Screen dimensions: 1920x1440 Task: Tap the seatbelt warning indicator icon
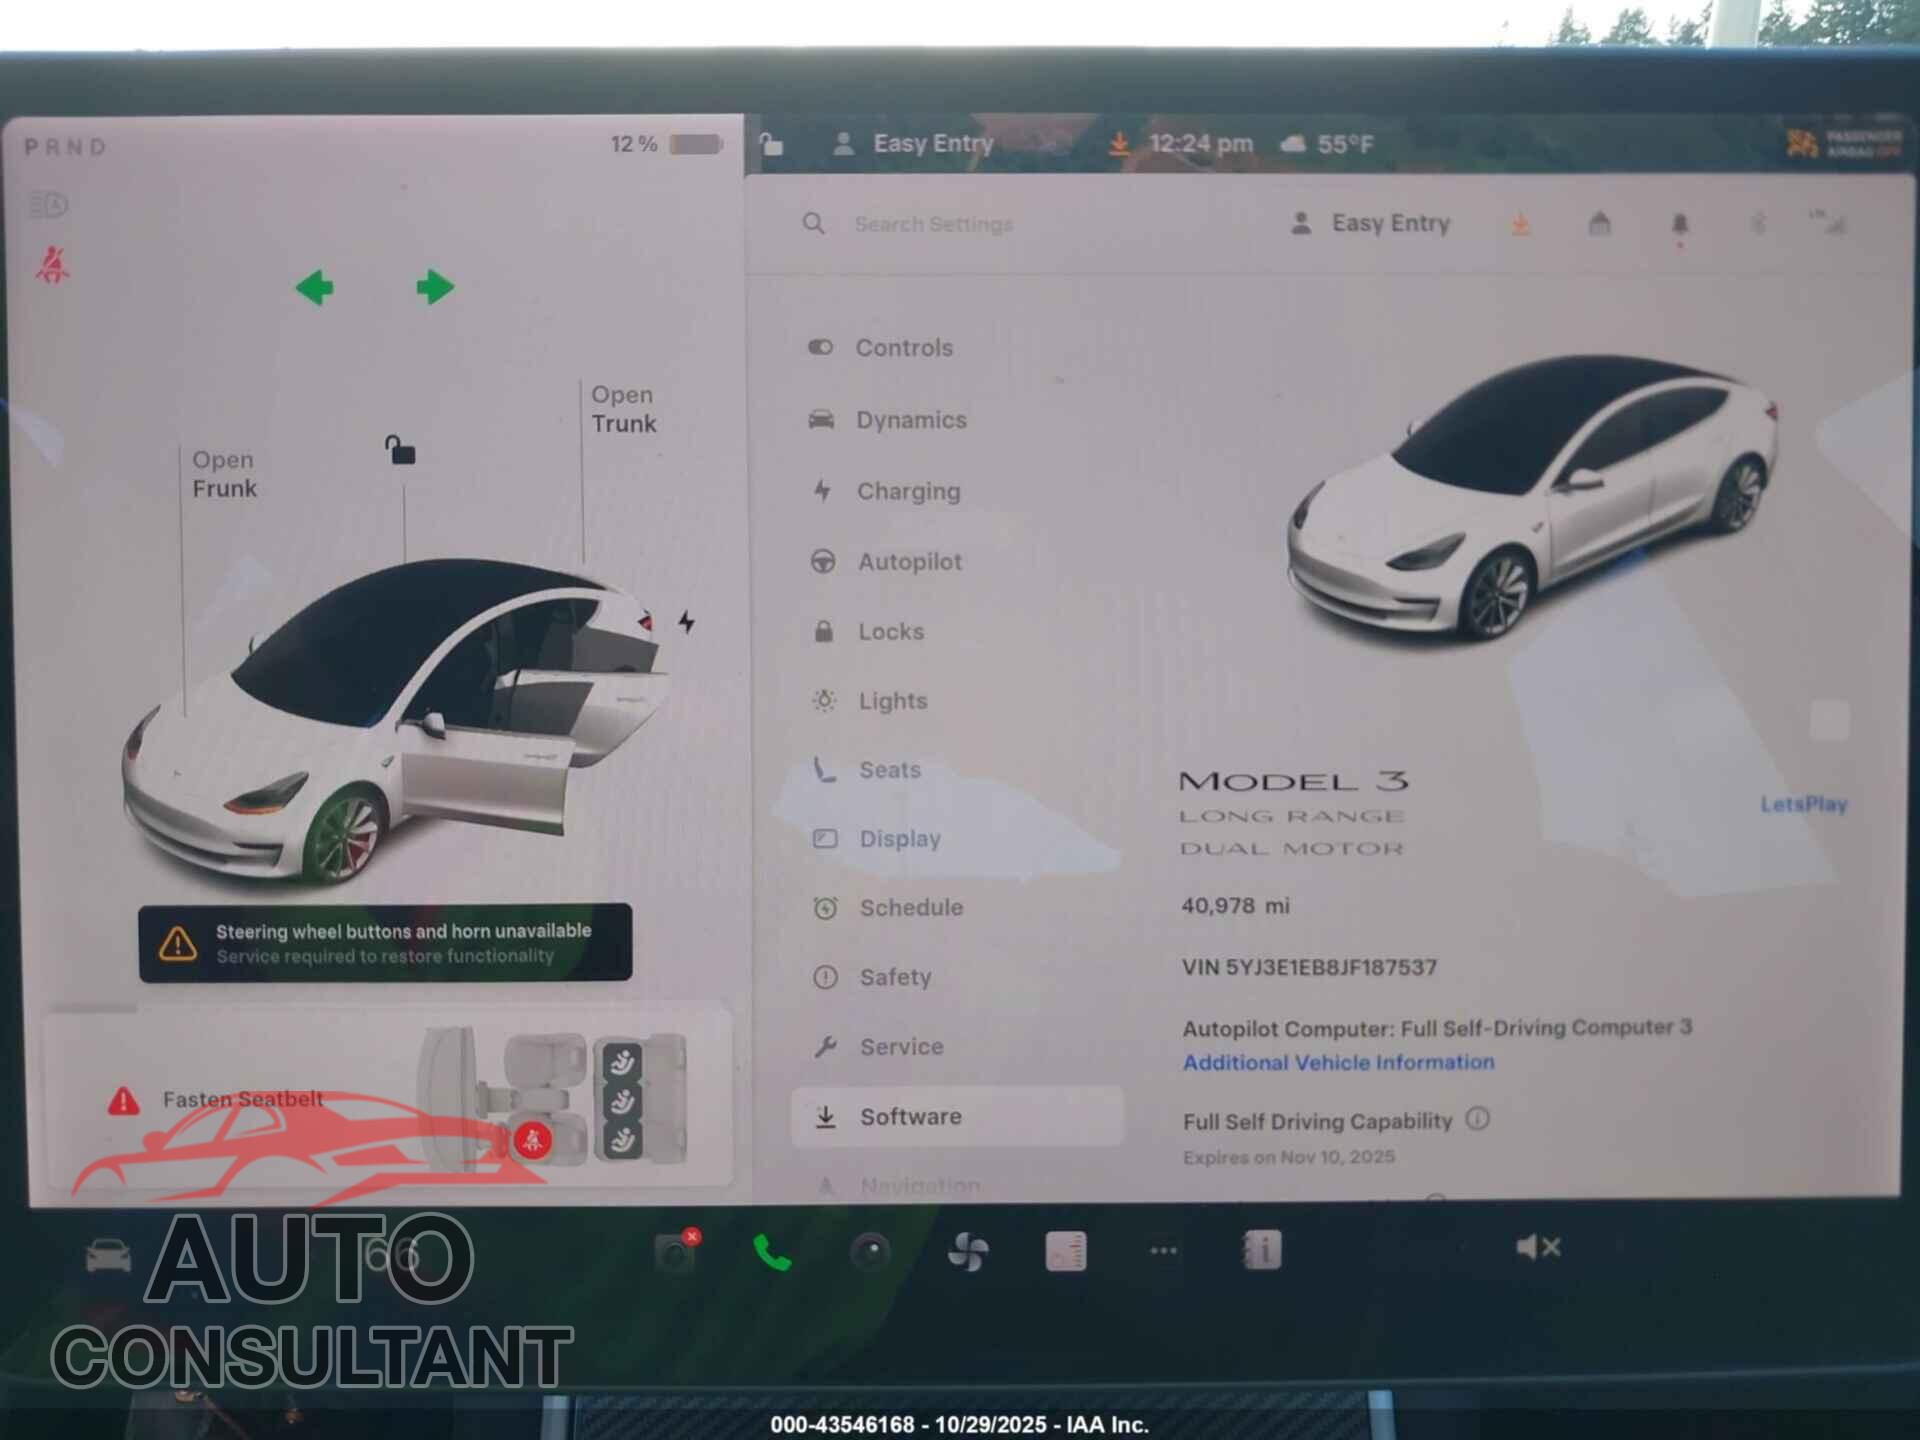(52, 265)
